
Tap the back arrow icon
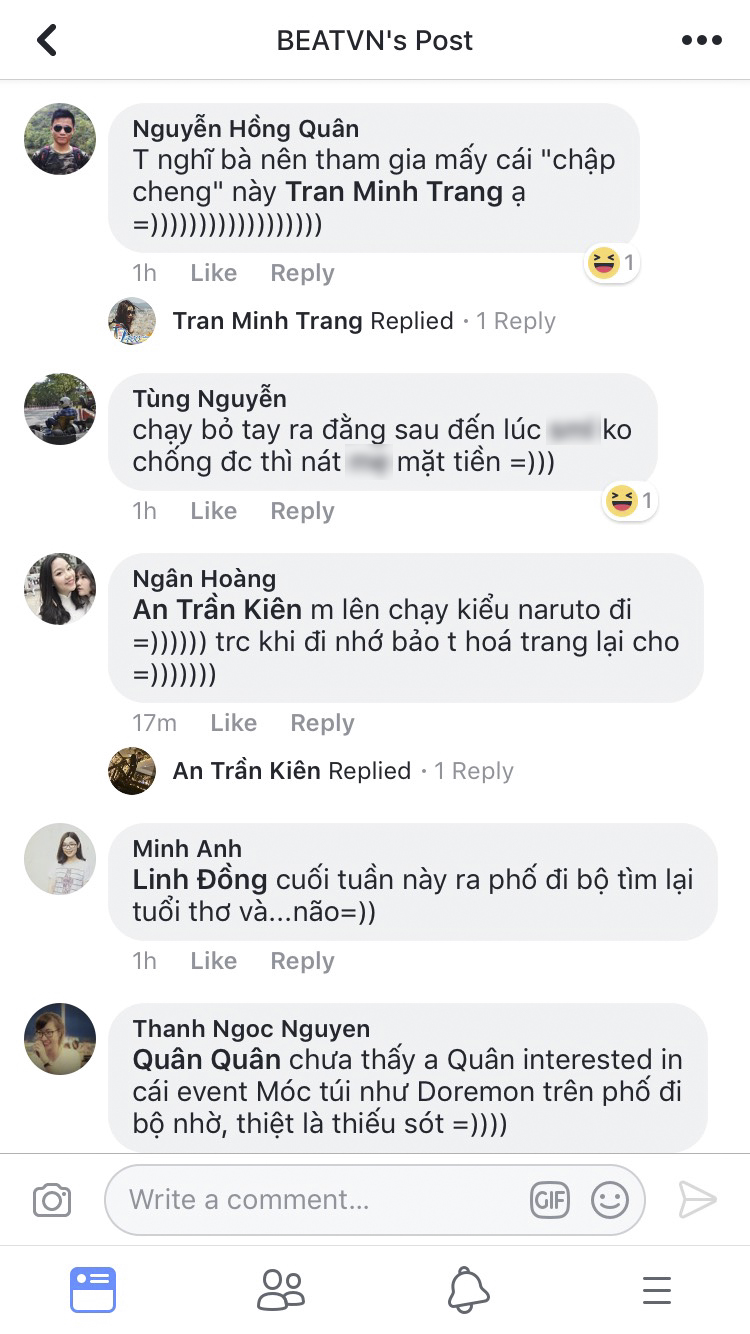pos(47,40)
